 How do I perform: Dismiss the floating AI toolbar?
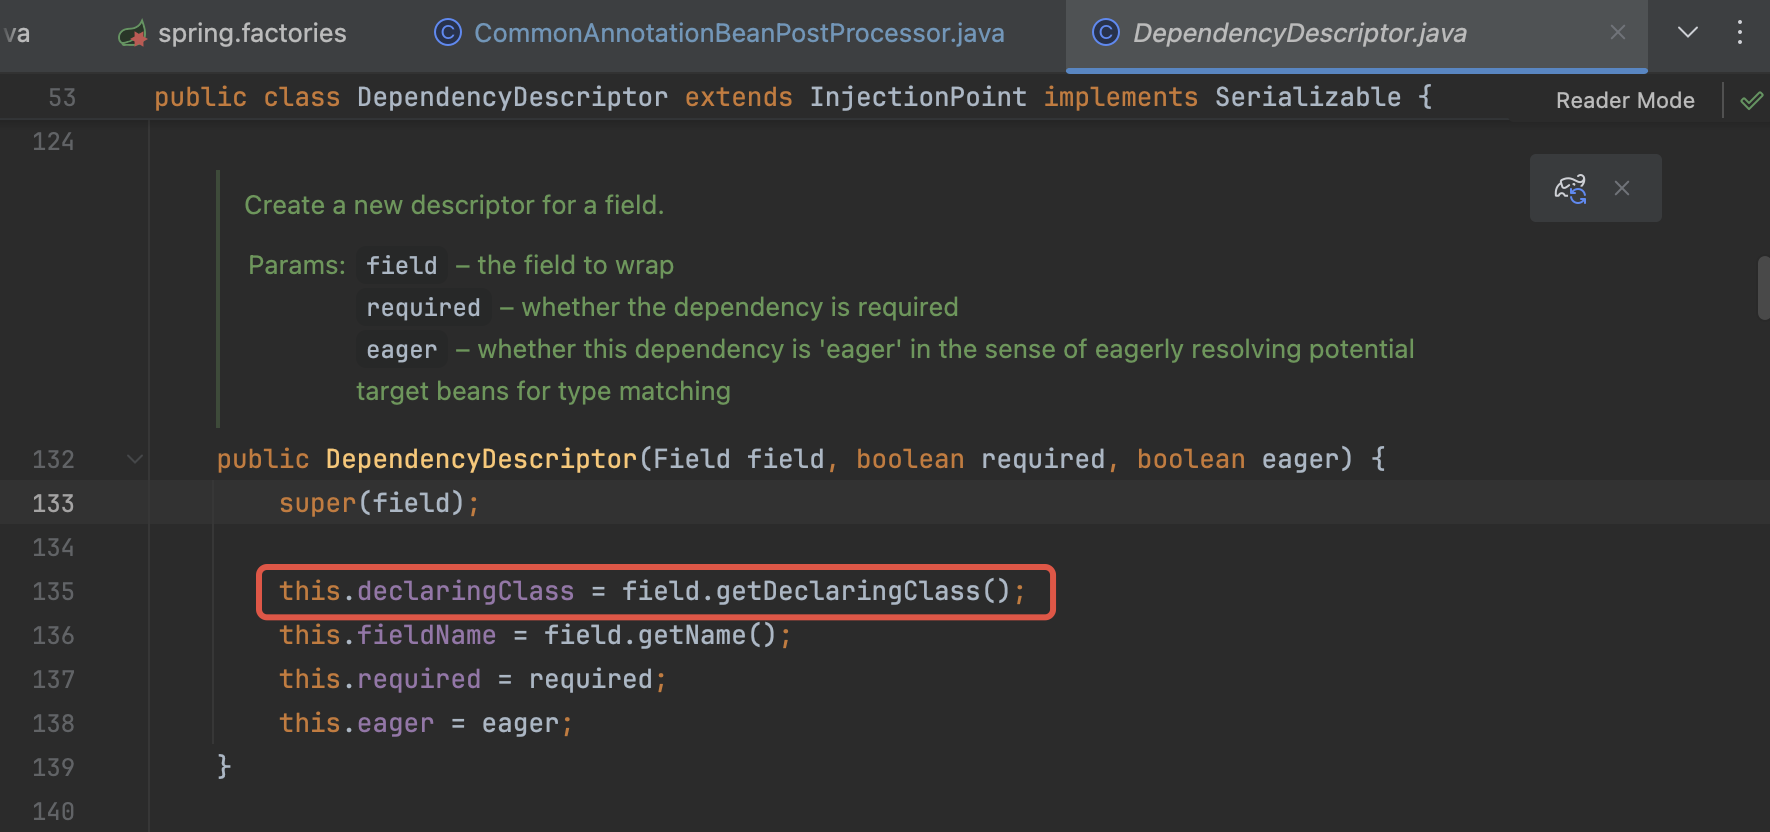[x=1622, y=188]
